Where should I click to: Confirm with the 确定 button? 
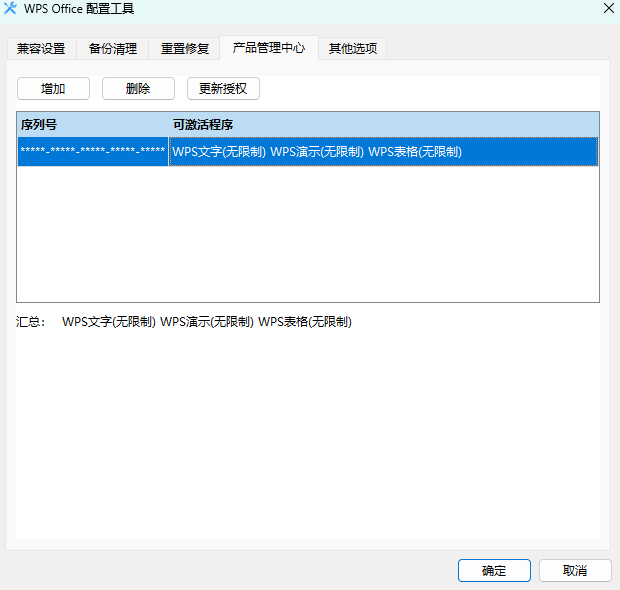click(x=494, y=571)
